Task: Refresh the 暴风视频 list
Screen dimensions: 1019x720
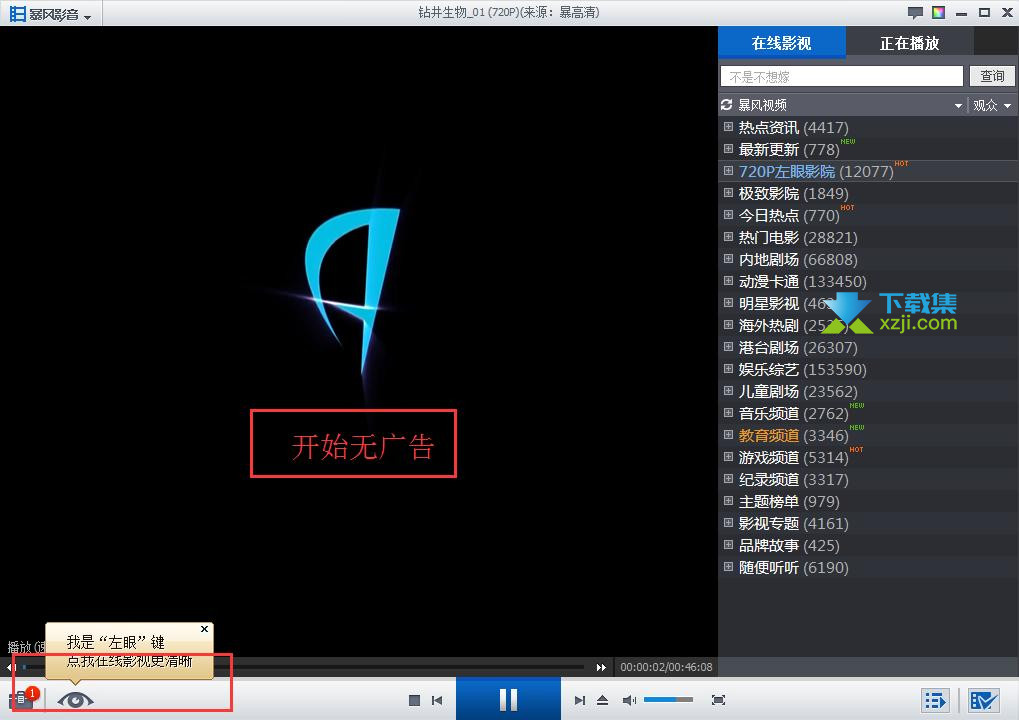Action: [x=727, y=105]
